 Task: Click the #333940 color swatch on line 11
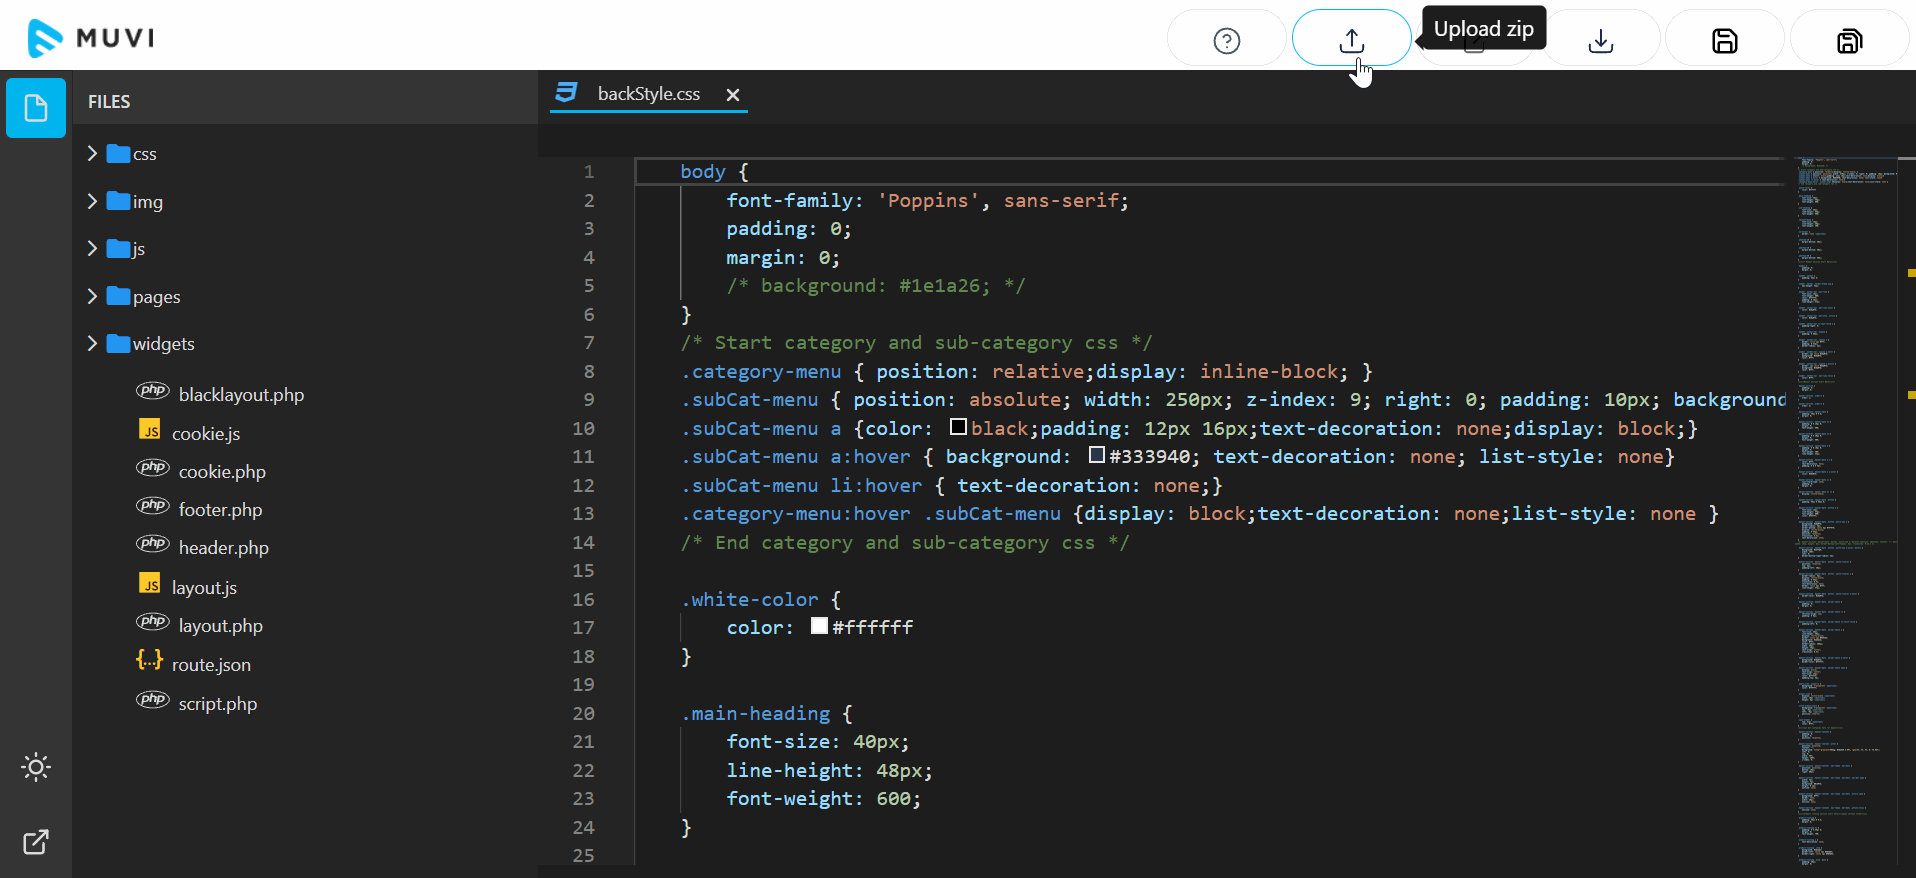[x=1097, y=456]
